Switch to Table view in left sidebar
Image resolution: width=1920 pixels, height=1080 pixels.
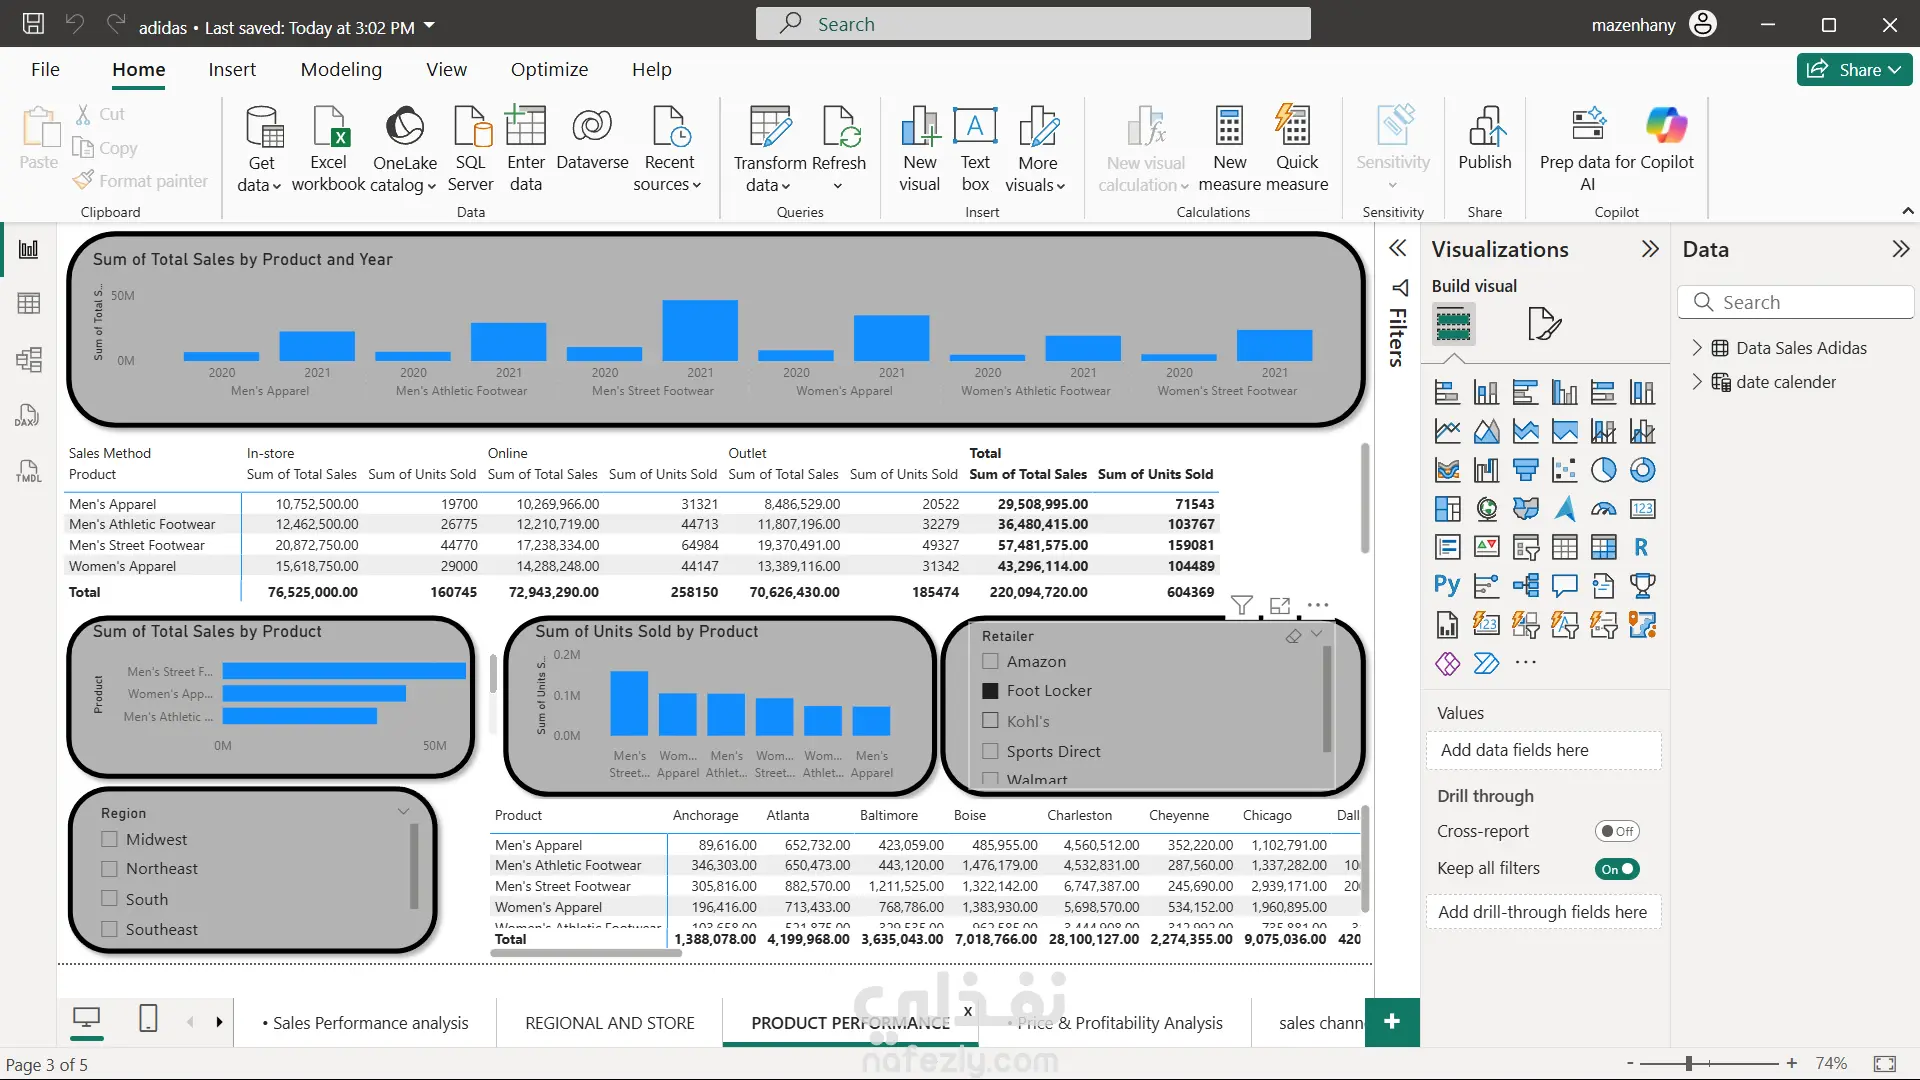28,304
